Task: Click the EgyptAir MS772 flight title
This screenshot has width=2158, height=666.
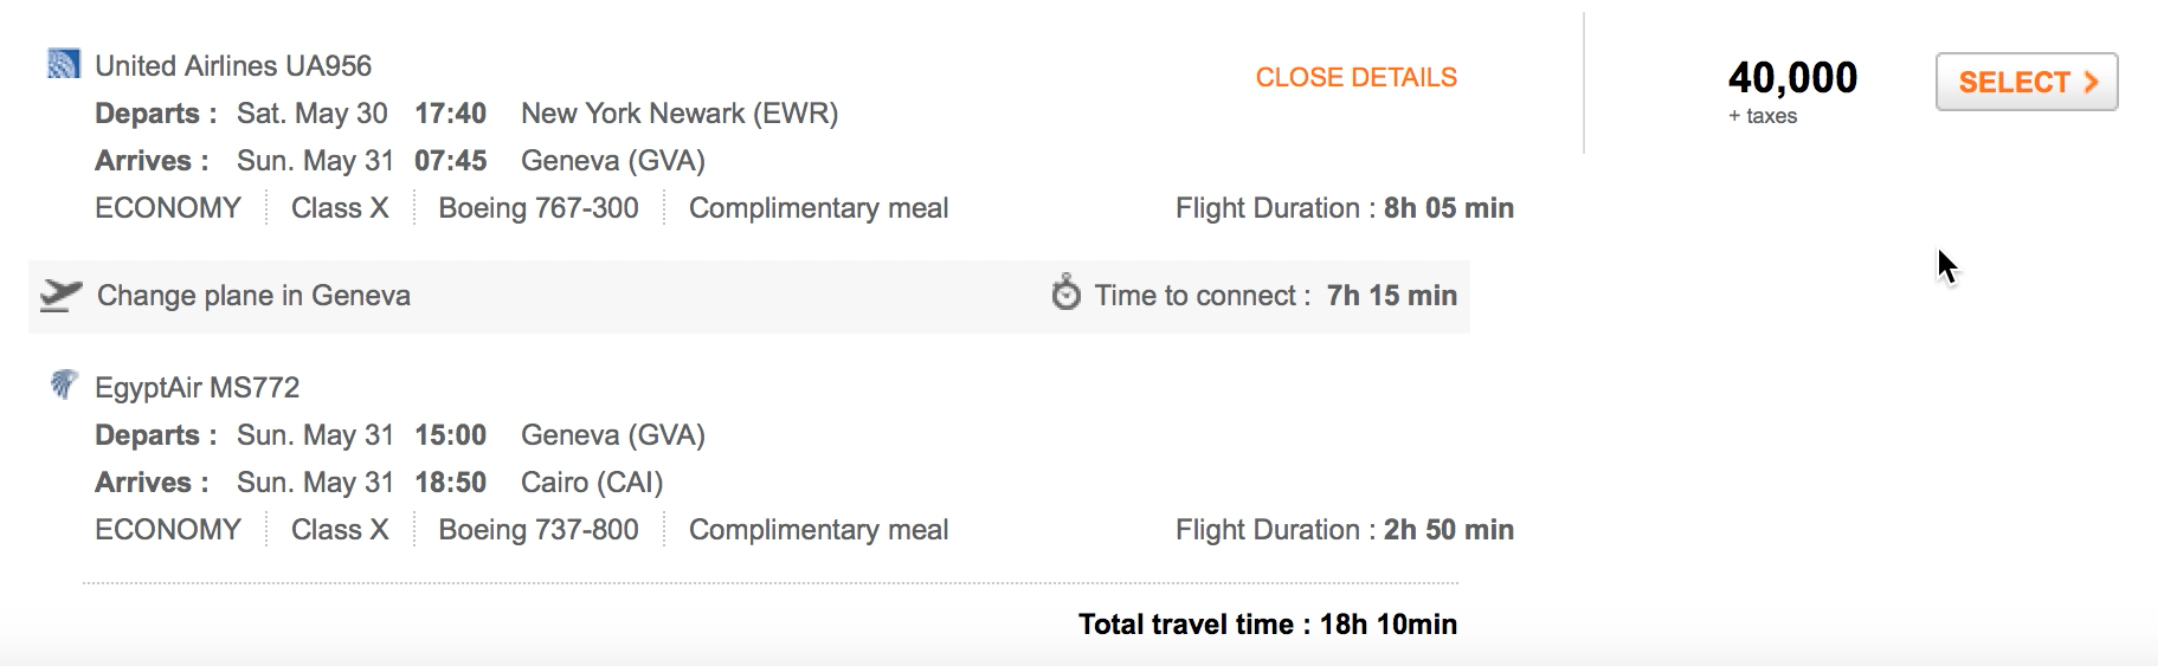Action: pos(197,388)
